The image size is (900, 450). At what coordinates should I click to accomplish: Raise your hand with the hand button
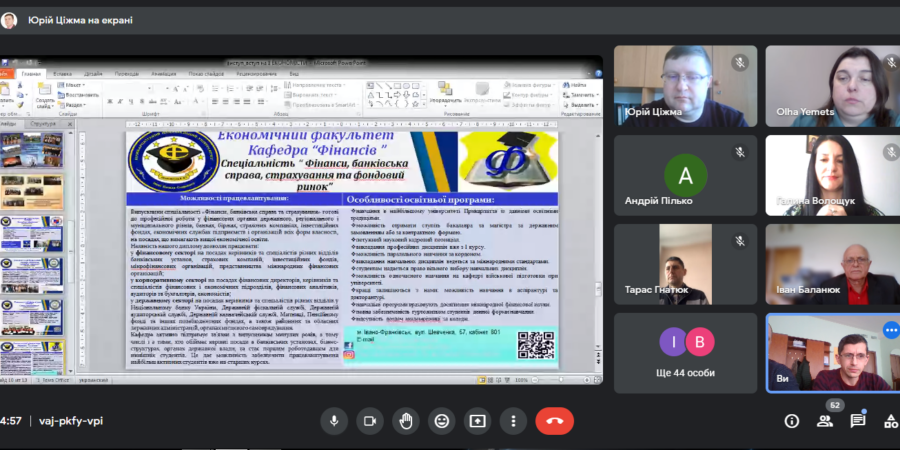pyautogui.click(x=406, y=421)
